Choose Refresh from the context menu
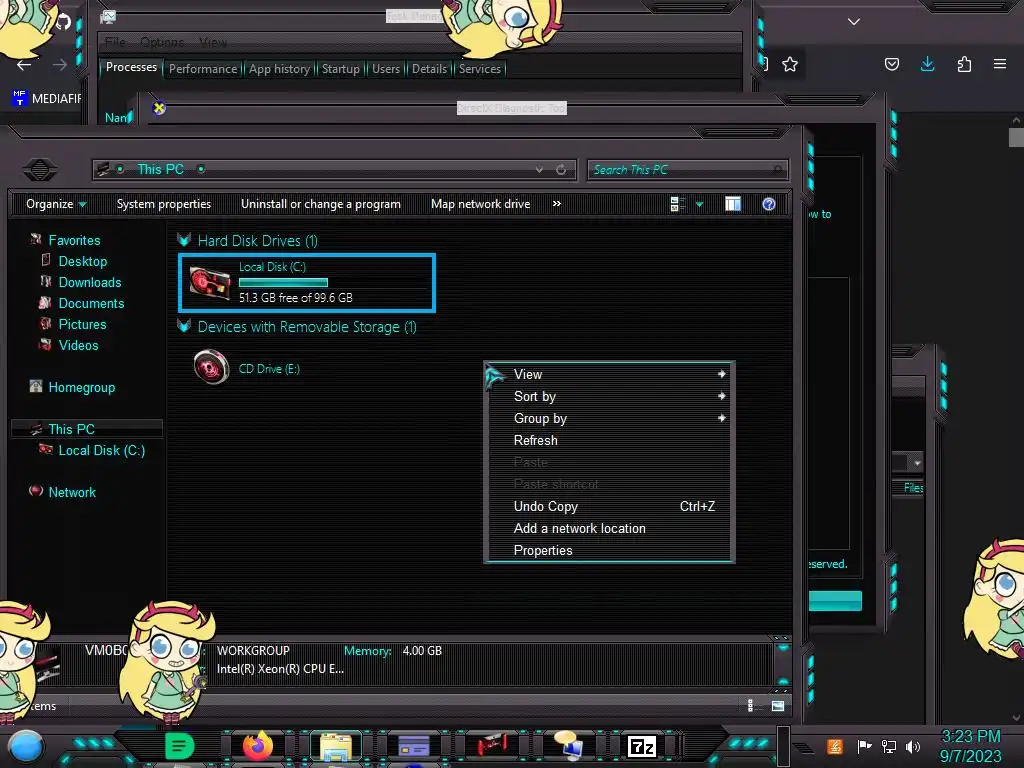The height and width of the screenshot is (768, 1024). (x=609, y=440)
